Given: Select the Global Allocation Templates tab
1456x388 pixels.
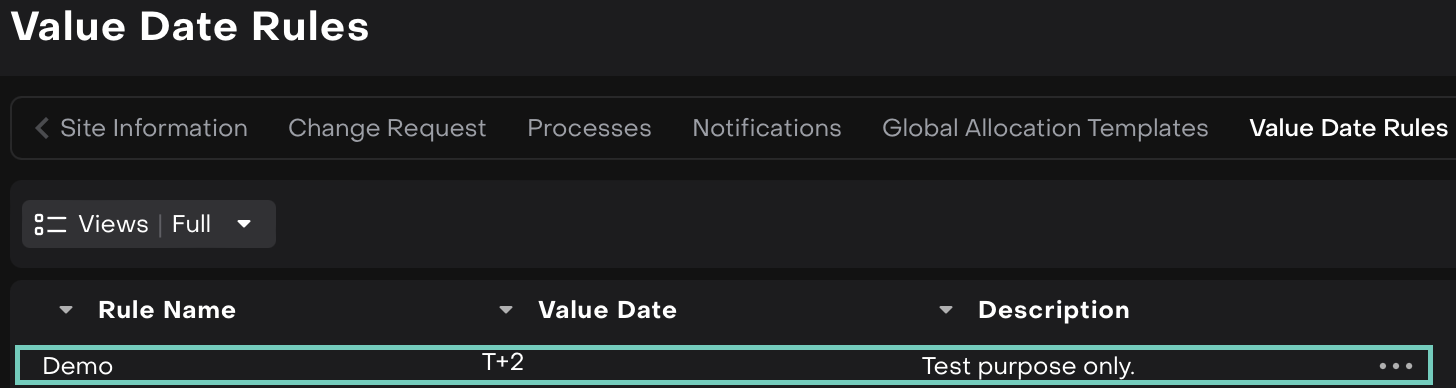Looking at the screenshot, I should point(1045,128).
